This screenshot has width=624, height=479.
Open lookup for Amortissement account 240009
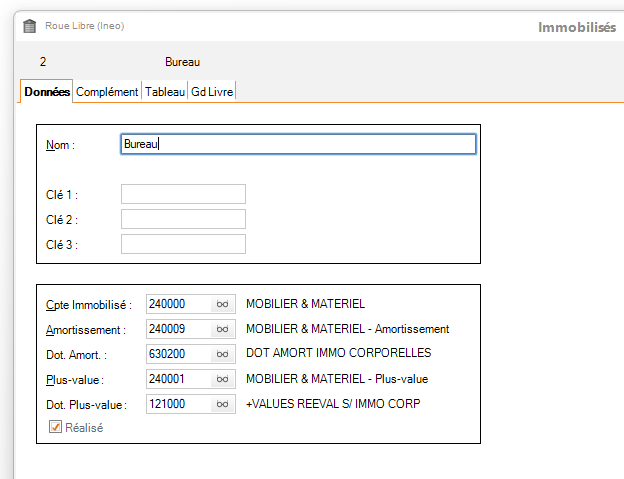point(223,329)
